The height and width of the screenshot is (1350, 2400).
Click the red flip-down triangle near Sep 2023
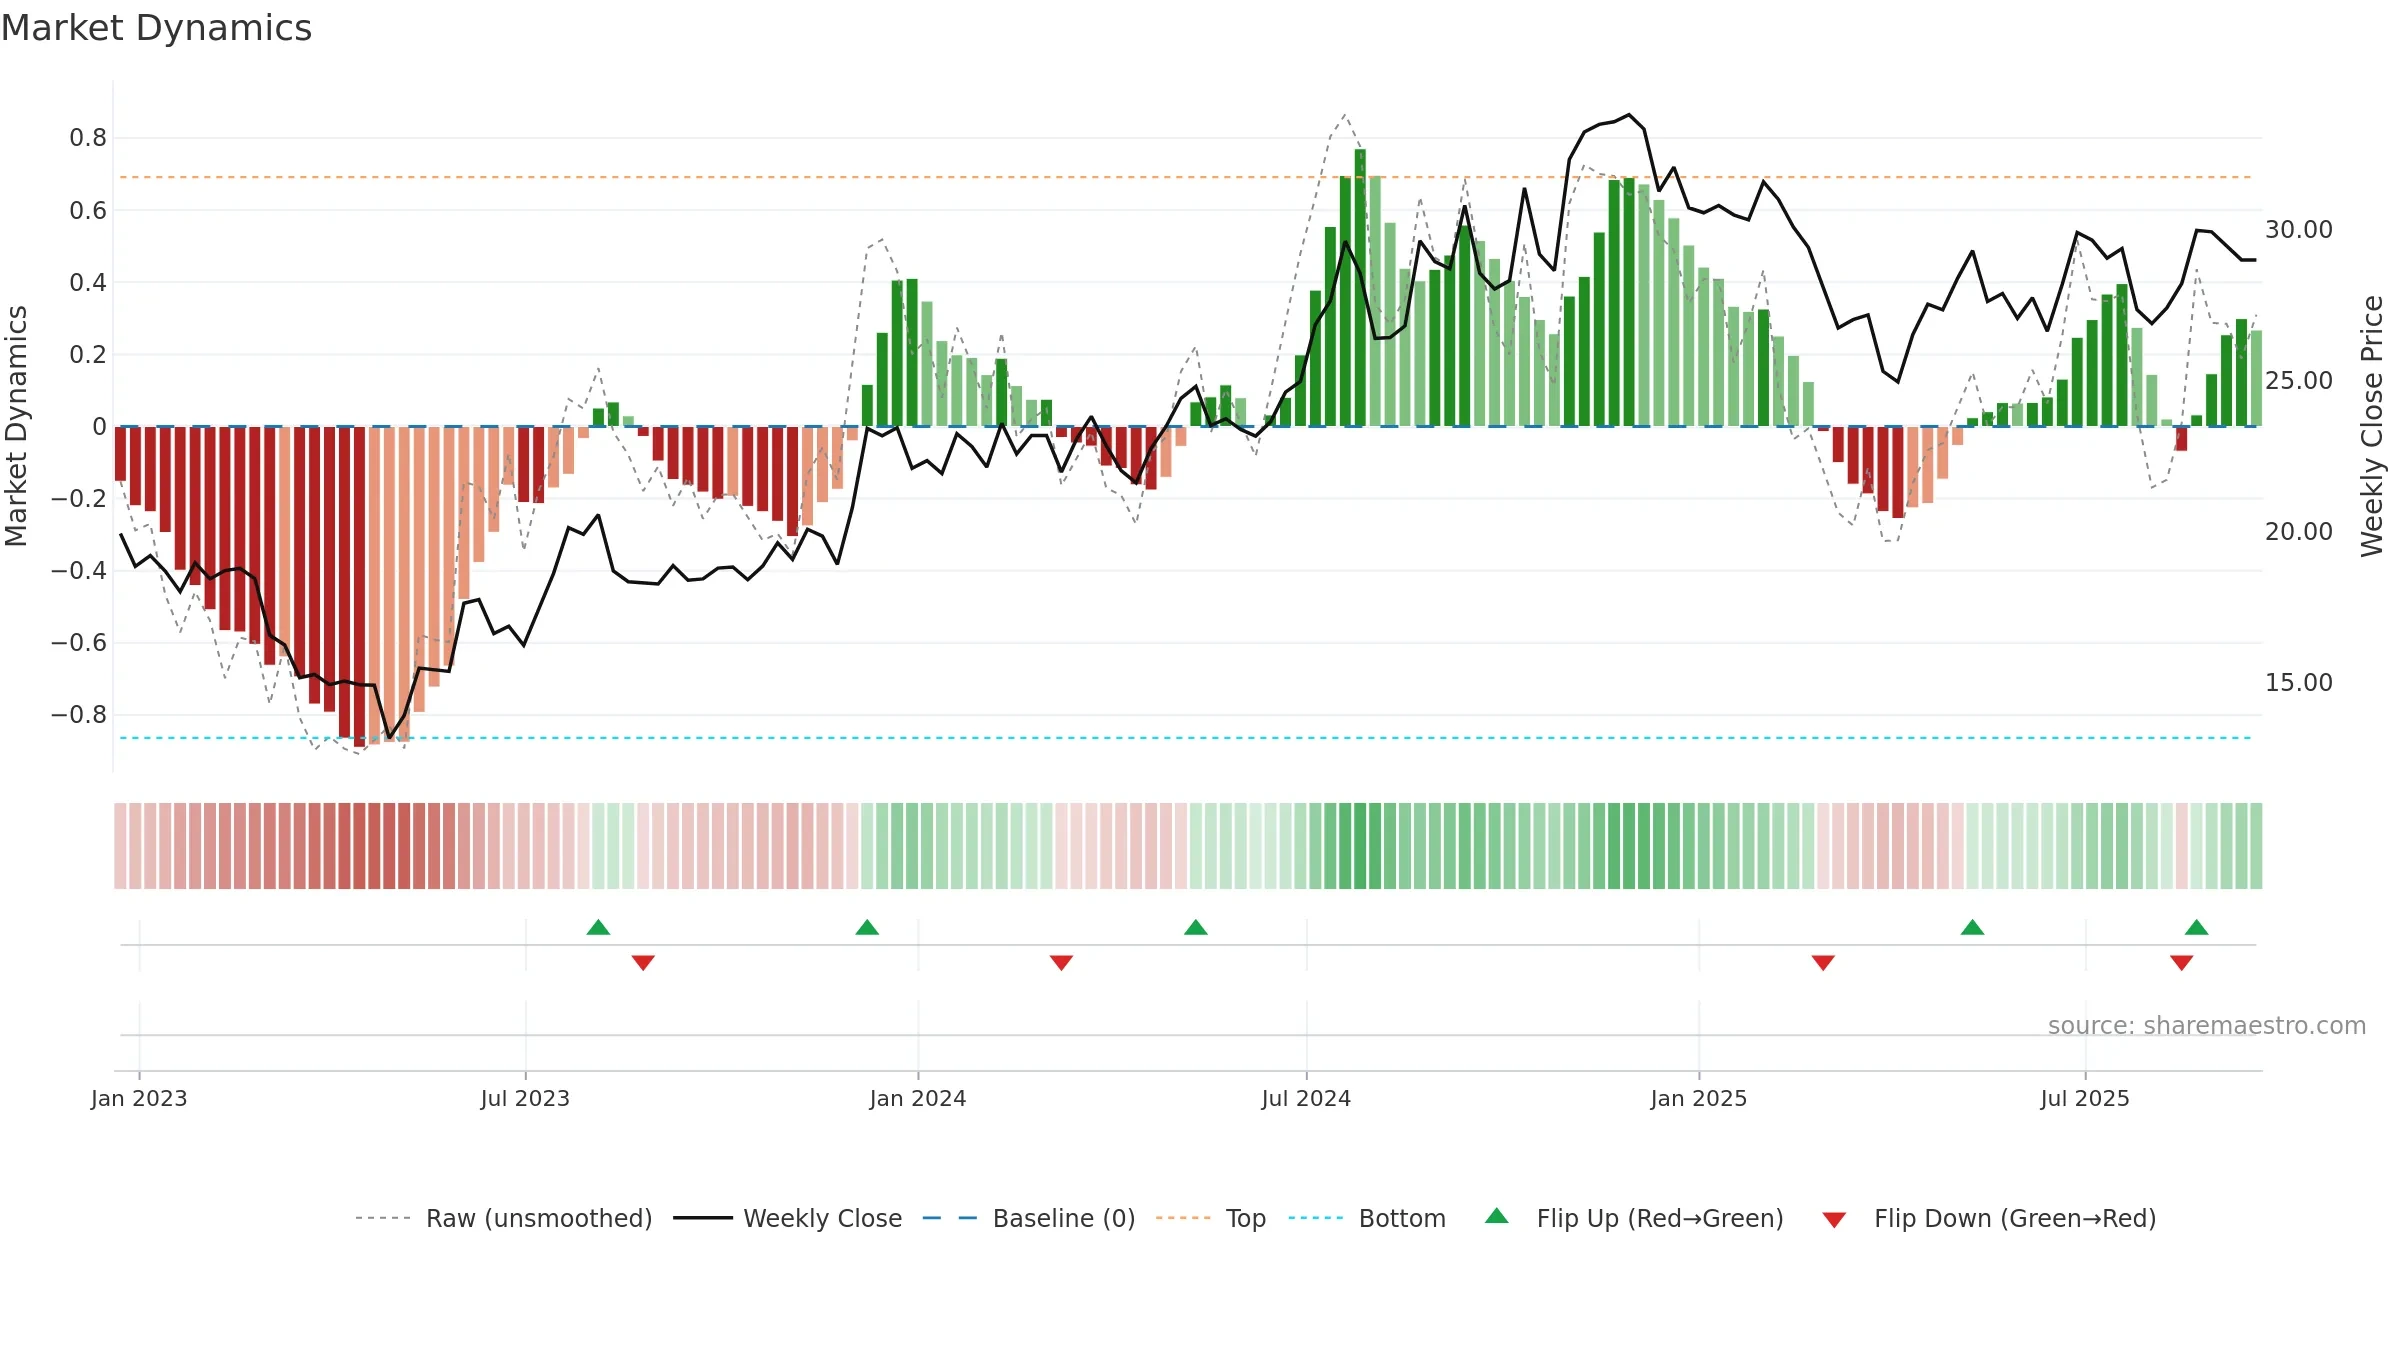pos(643,962)
